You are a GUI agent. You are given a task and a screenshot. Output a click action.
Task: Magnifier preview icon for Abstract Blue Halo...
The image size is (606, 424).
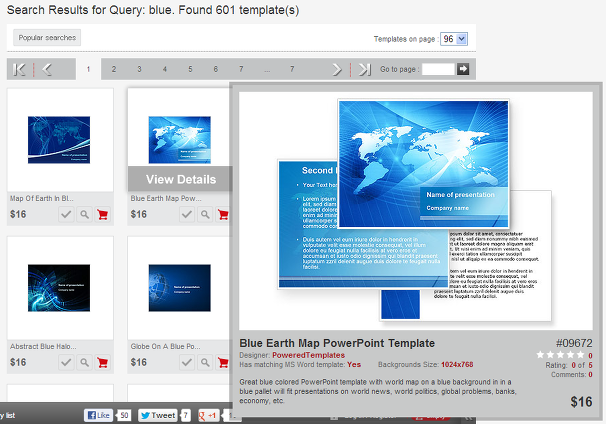click(84, 363)
